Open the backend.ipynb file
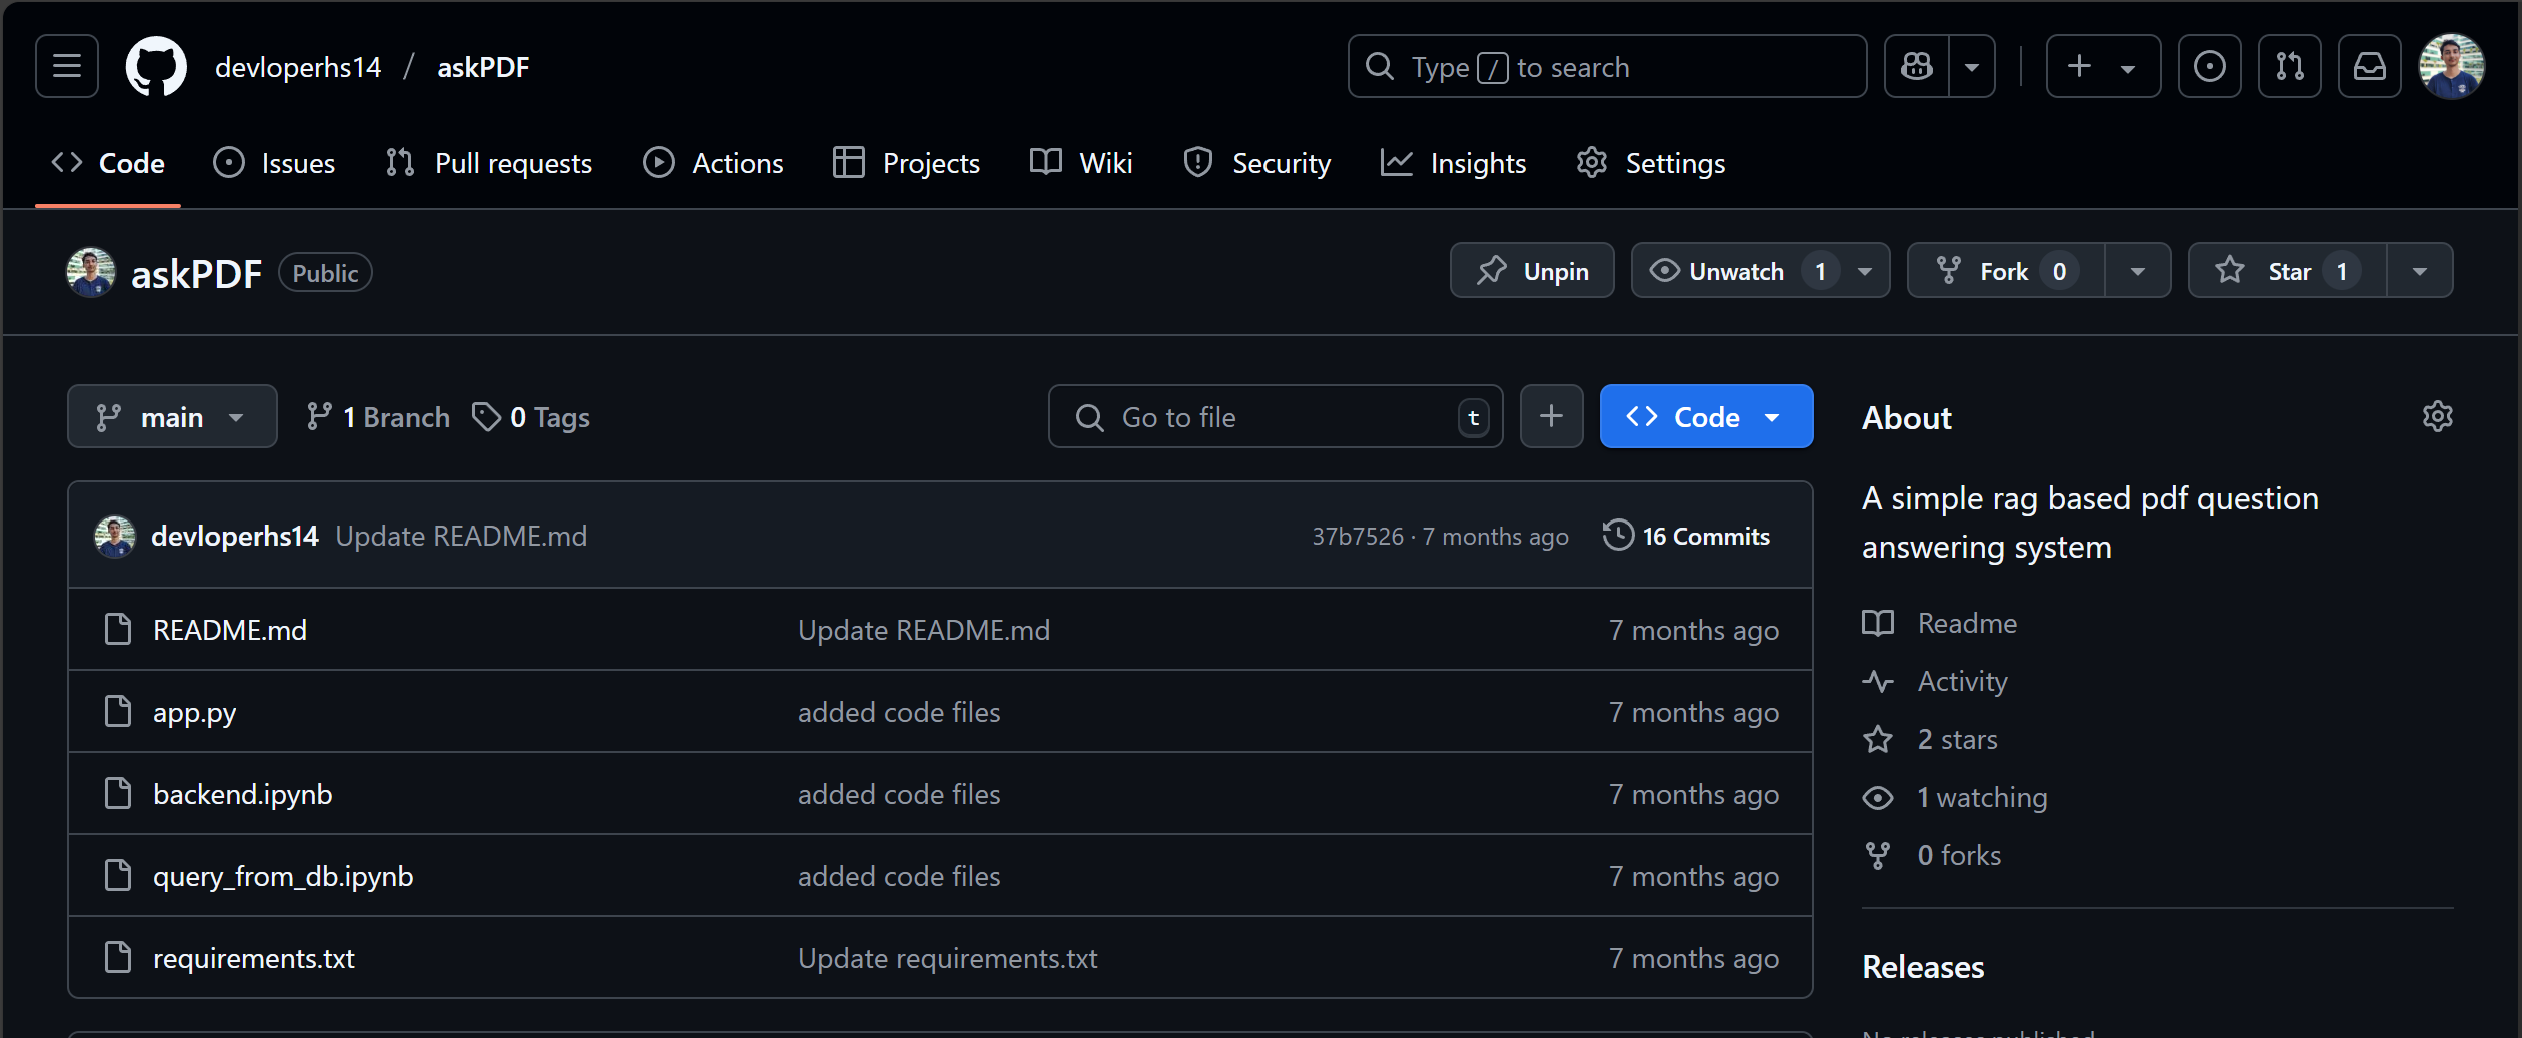 (243, 794)
